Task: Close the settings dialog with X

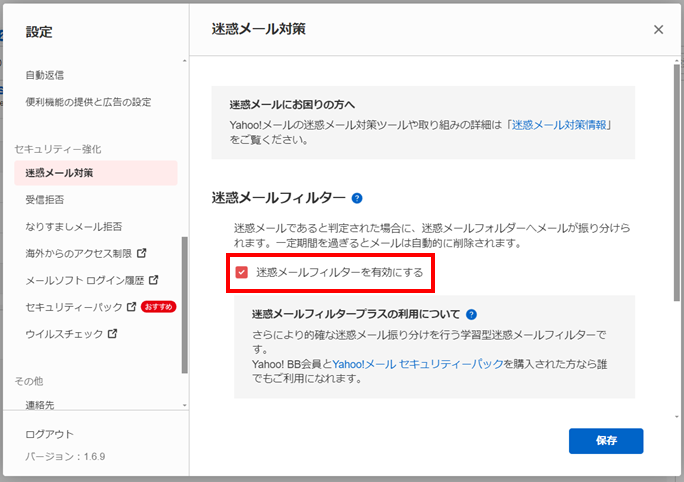Action: 658,30
